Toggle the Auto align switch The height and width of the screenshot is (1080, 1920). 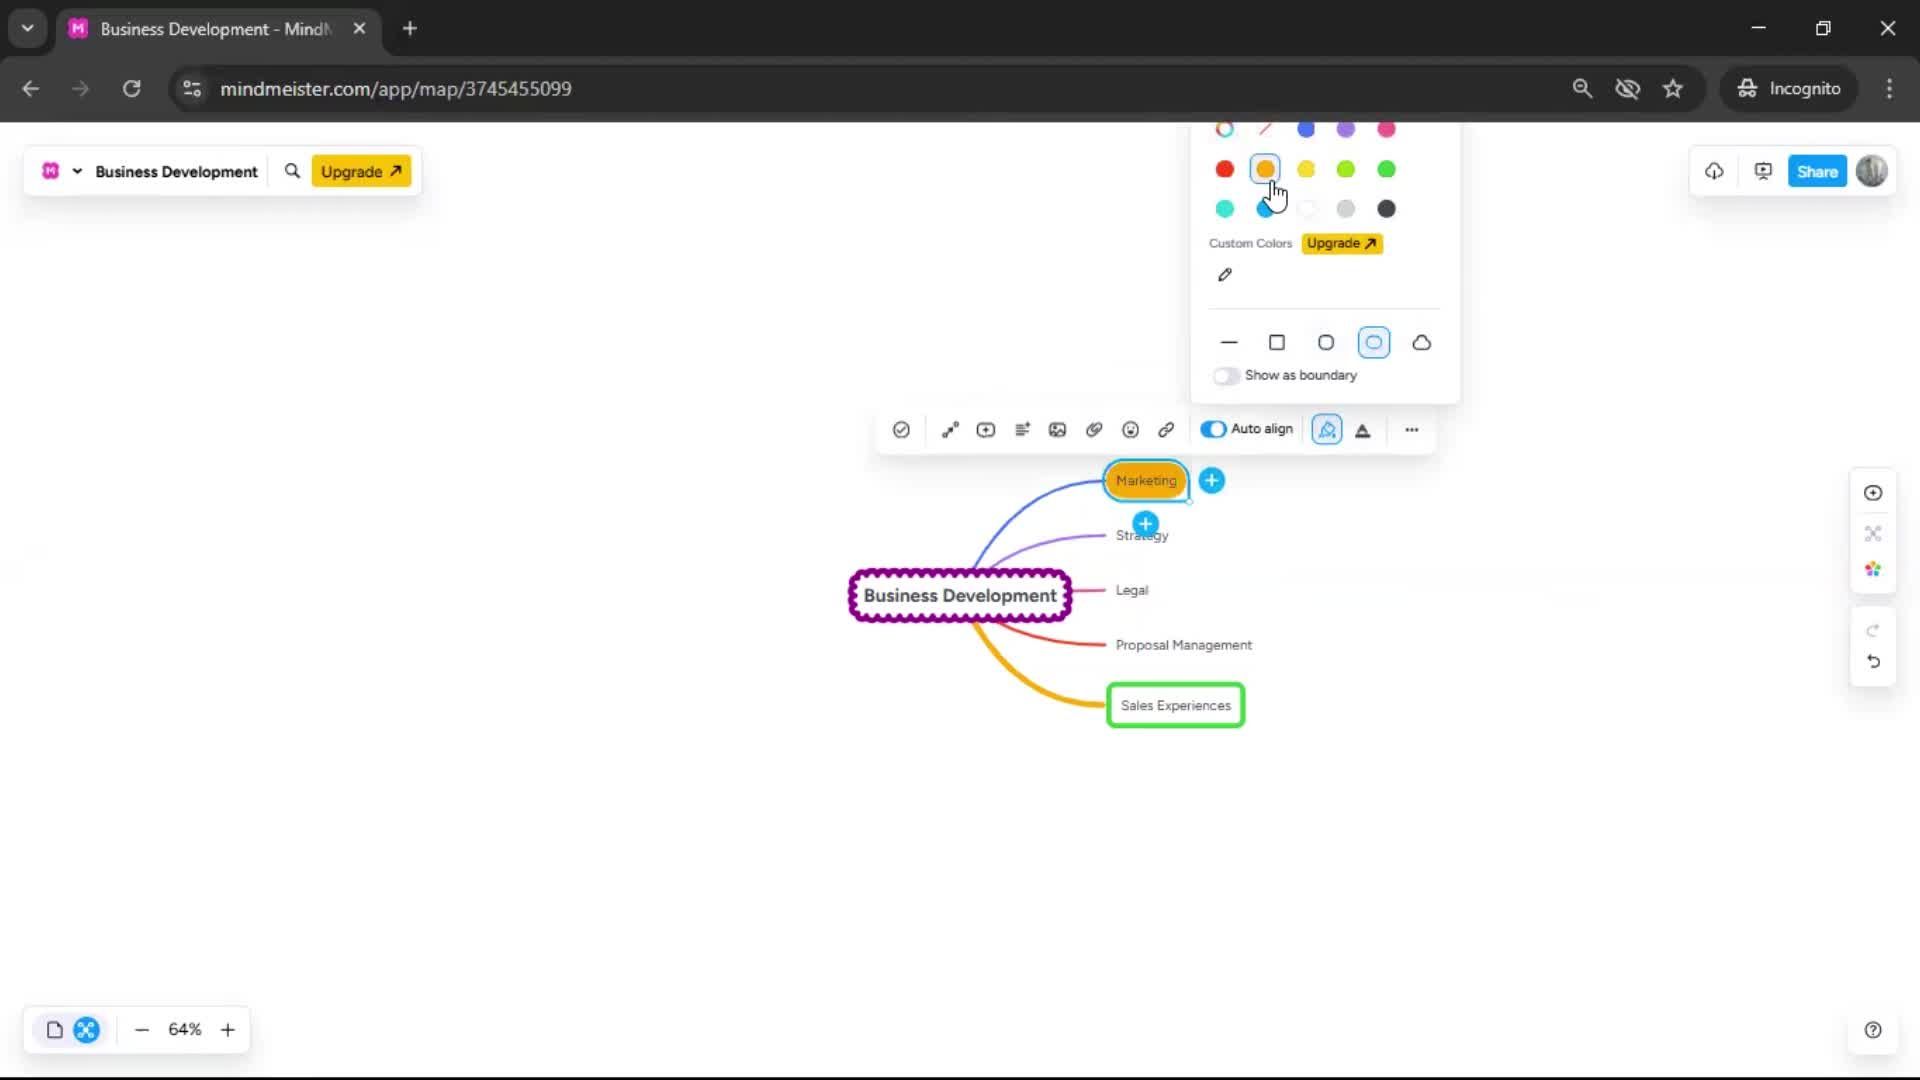(x=1213, y=429)
